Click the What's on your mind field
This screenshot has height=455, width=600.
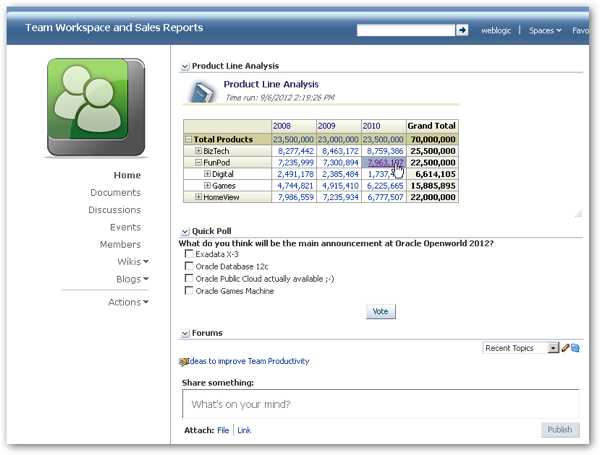380,404
